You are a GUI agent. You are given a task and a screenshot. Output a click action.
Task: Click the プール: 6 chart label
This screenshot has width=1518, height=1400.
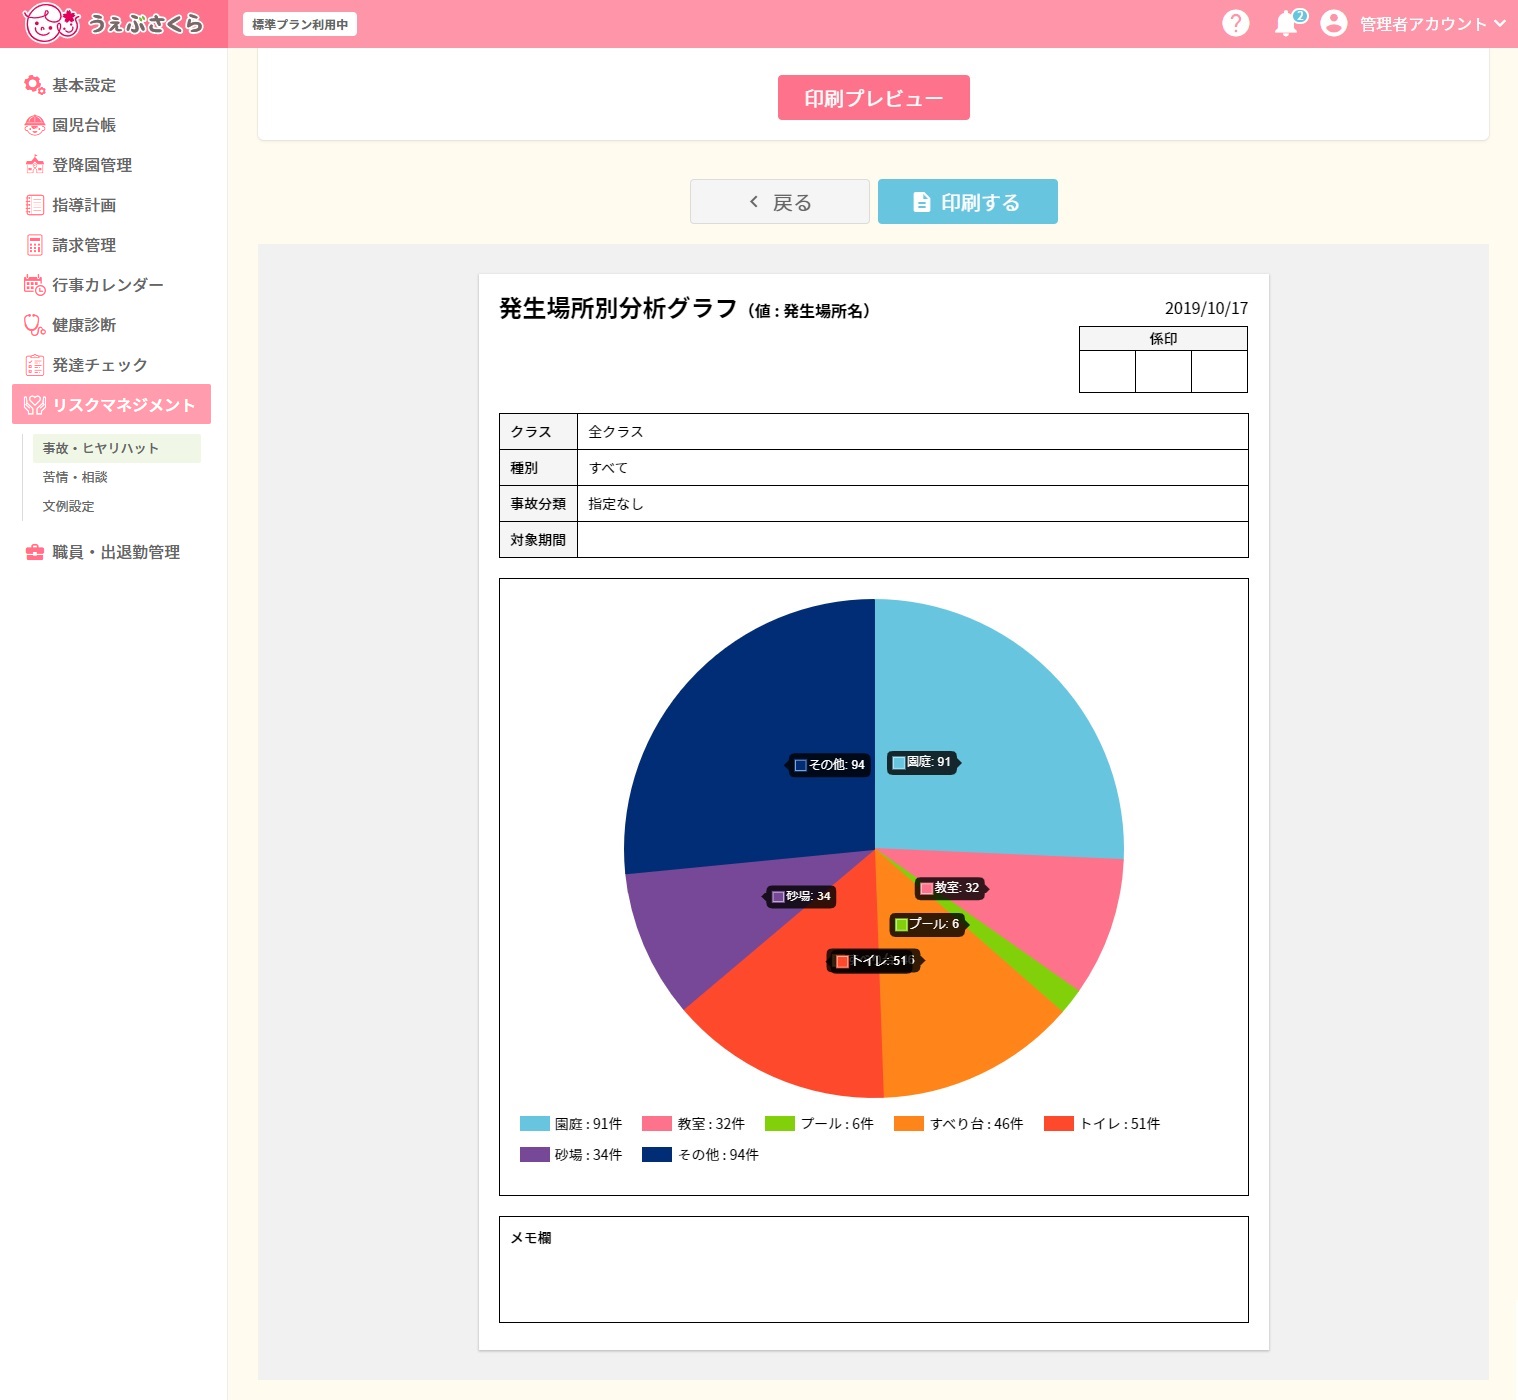[929, 924]
